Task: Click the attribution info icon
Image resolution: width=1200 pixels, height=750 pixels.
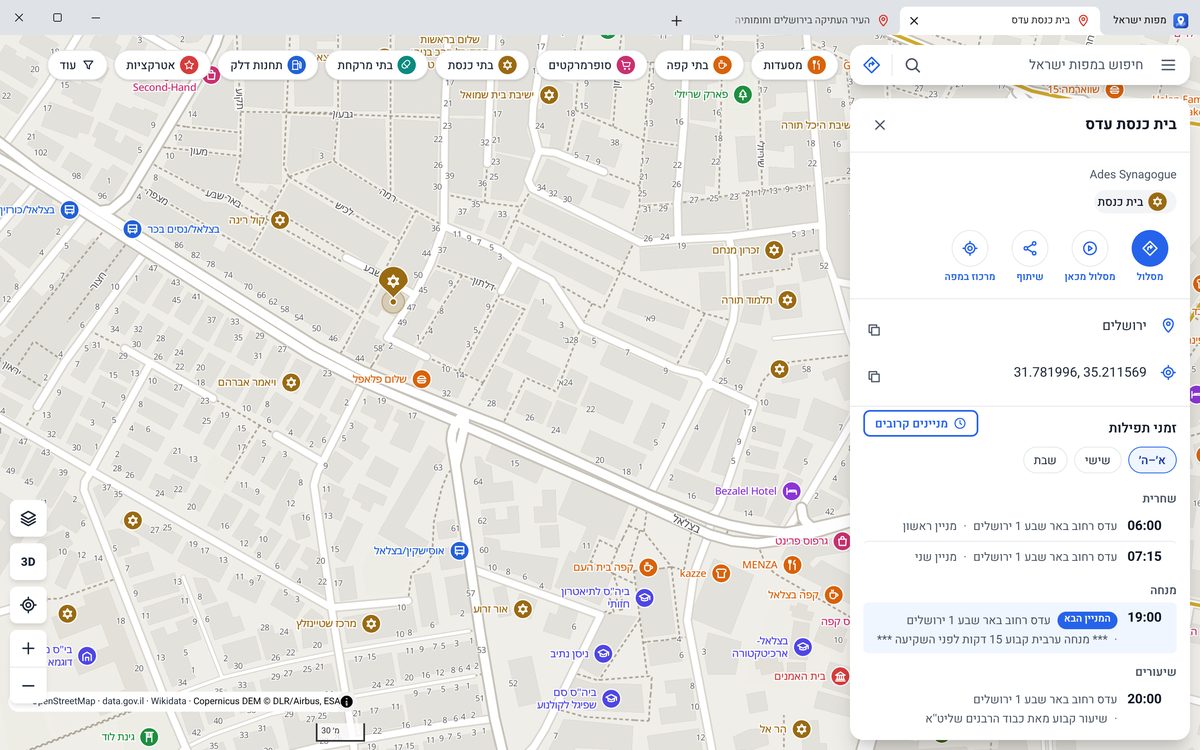Action: pyautogui.click(x=346, y=701)
